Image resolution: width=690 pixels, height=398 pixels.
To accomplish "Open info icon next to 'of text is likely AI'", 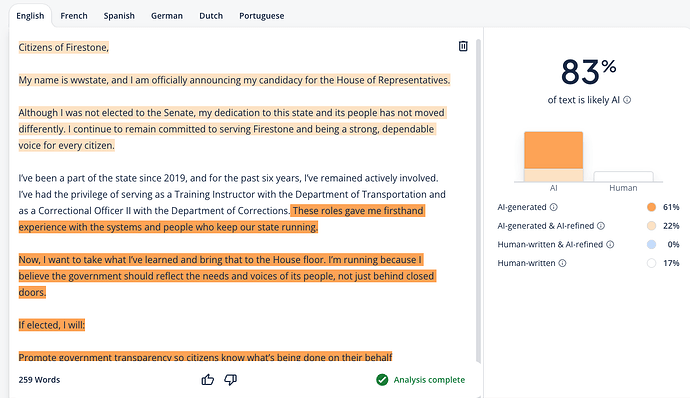I will [x=627, y=100].
